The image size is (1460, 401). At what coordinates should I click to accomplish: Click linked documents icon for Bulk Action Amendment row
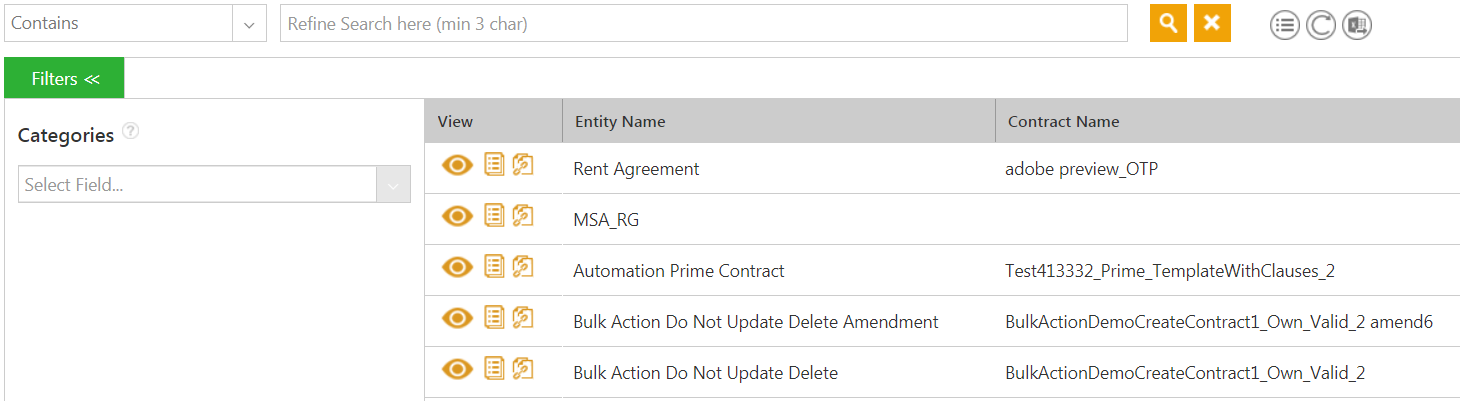[522, 317]
